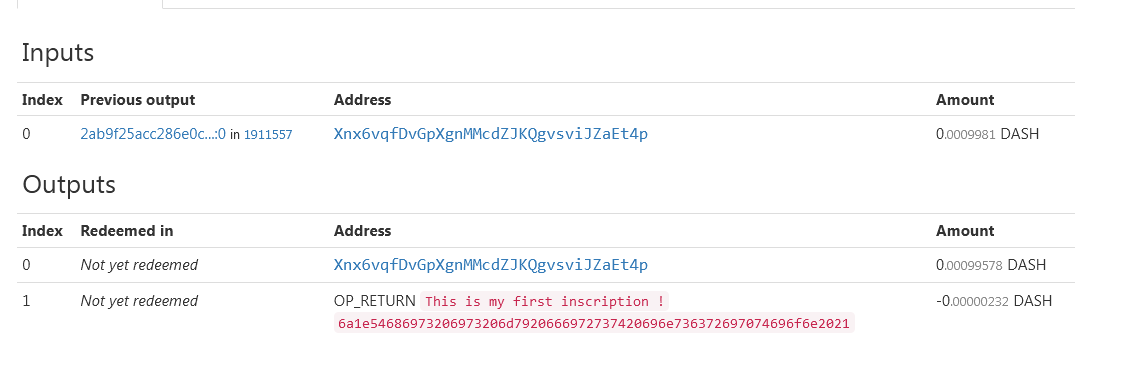Click the 'This is my first inscription !' text

tap(545, 302)
